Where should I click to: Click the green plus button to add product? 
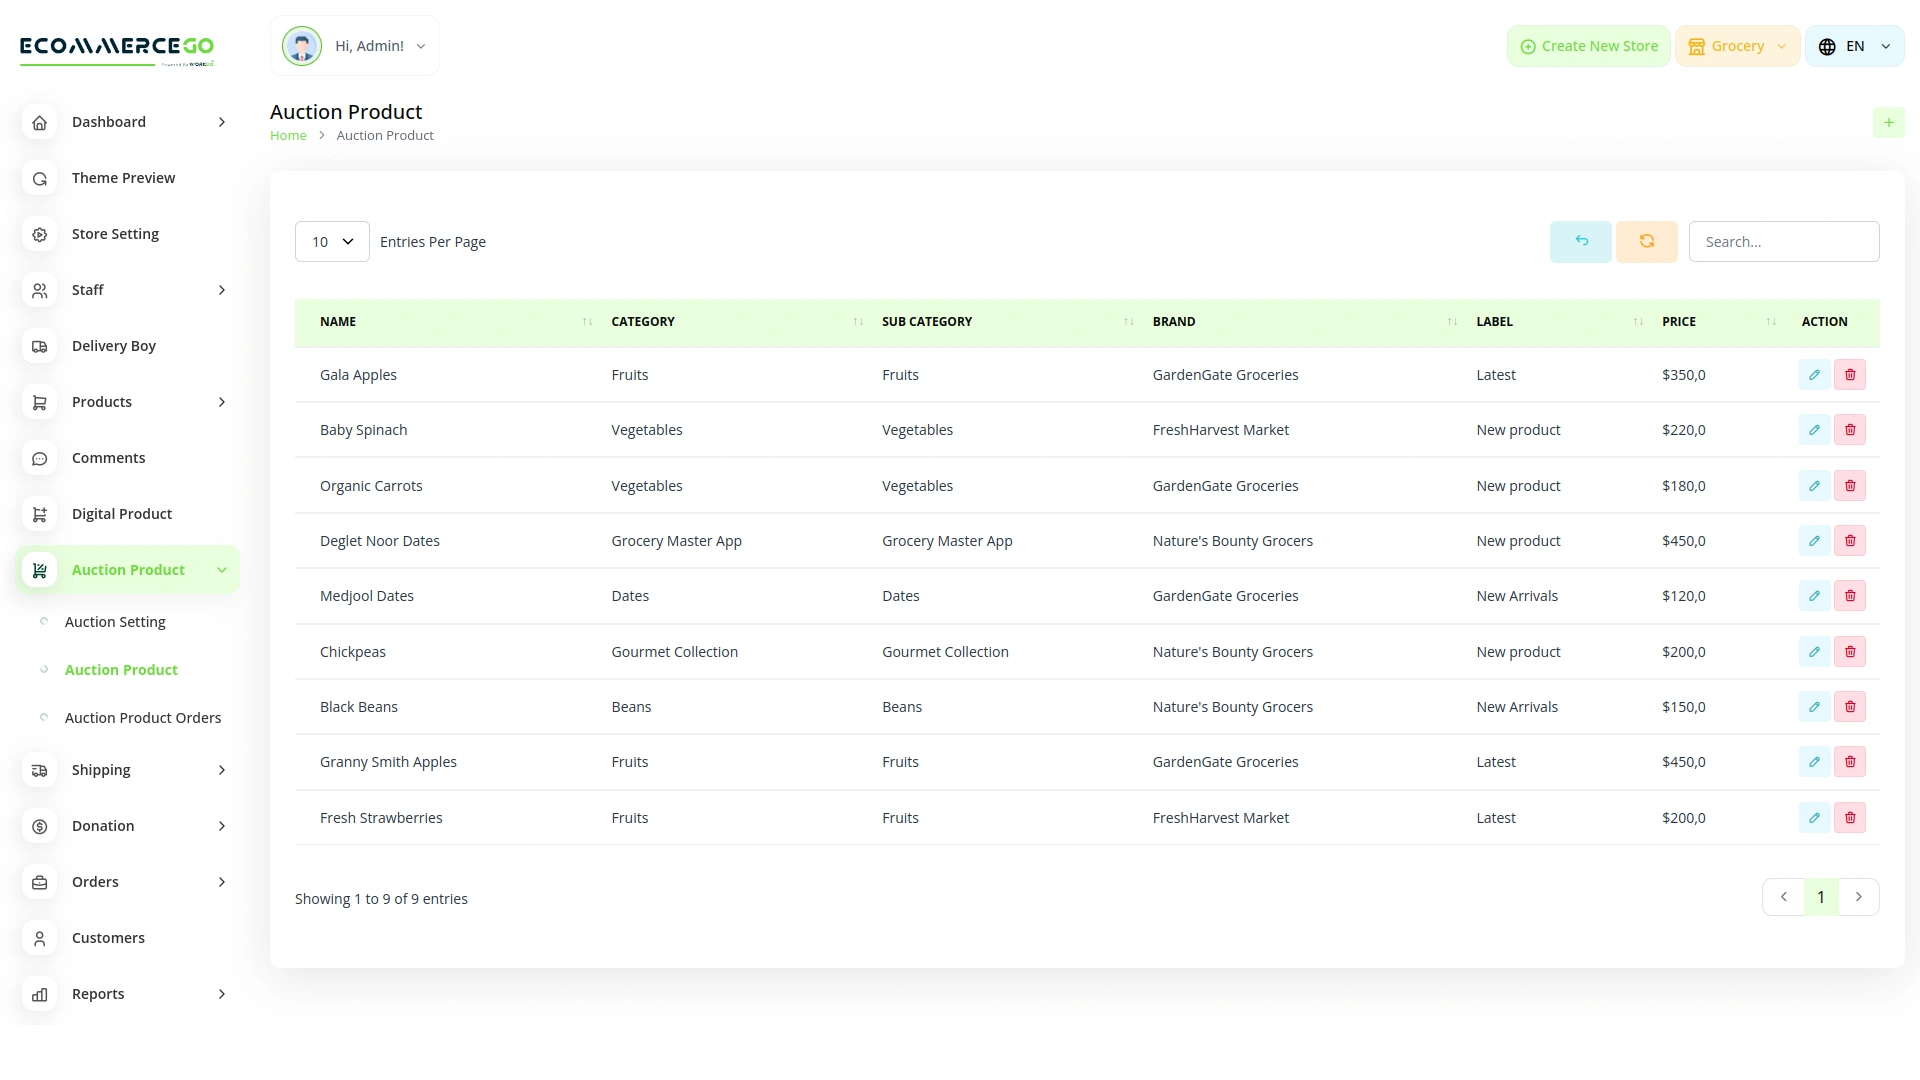(x=1889, y=122)
